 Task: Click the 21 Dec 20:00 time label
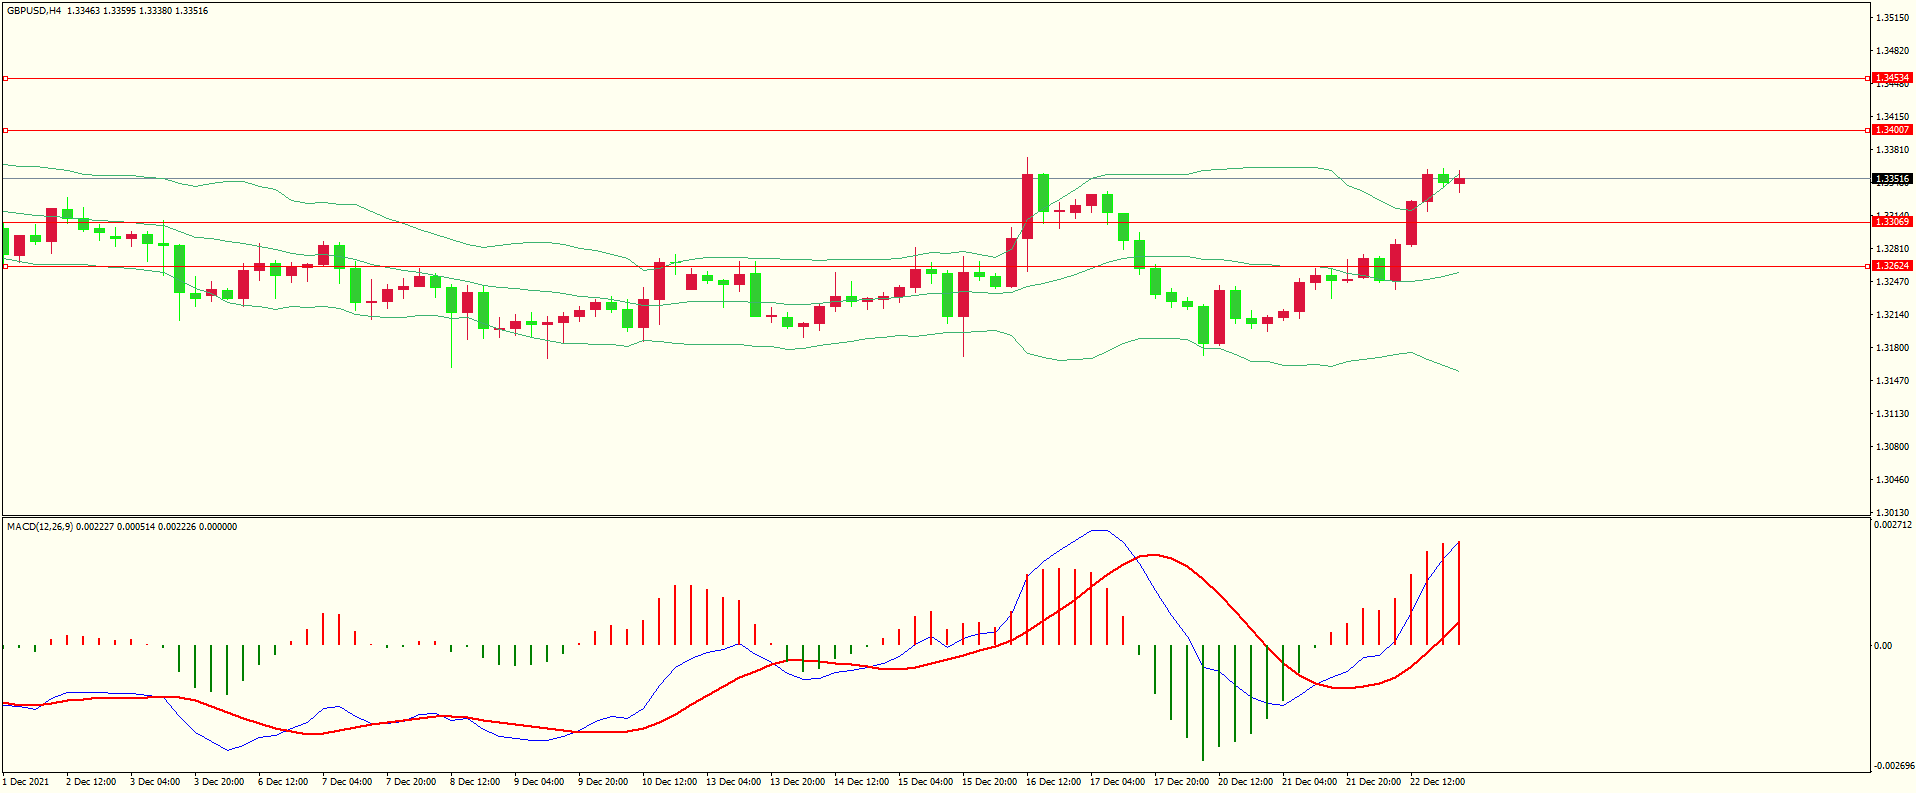1374,782
